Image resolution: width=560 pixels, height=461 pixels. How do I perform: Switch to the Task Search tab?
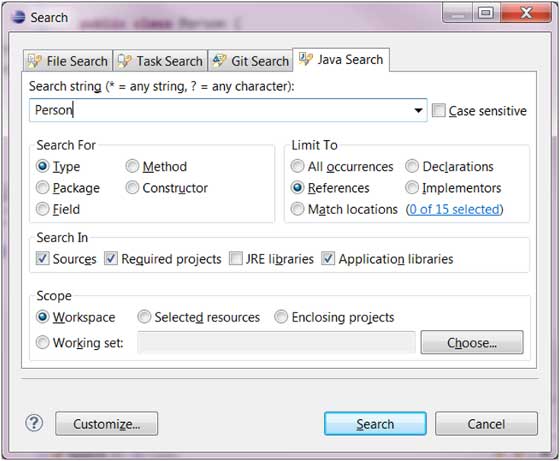(160, 61)
